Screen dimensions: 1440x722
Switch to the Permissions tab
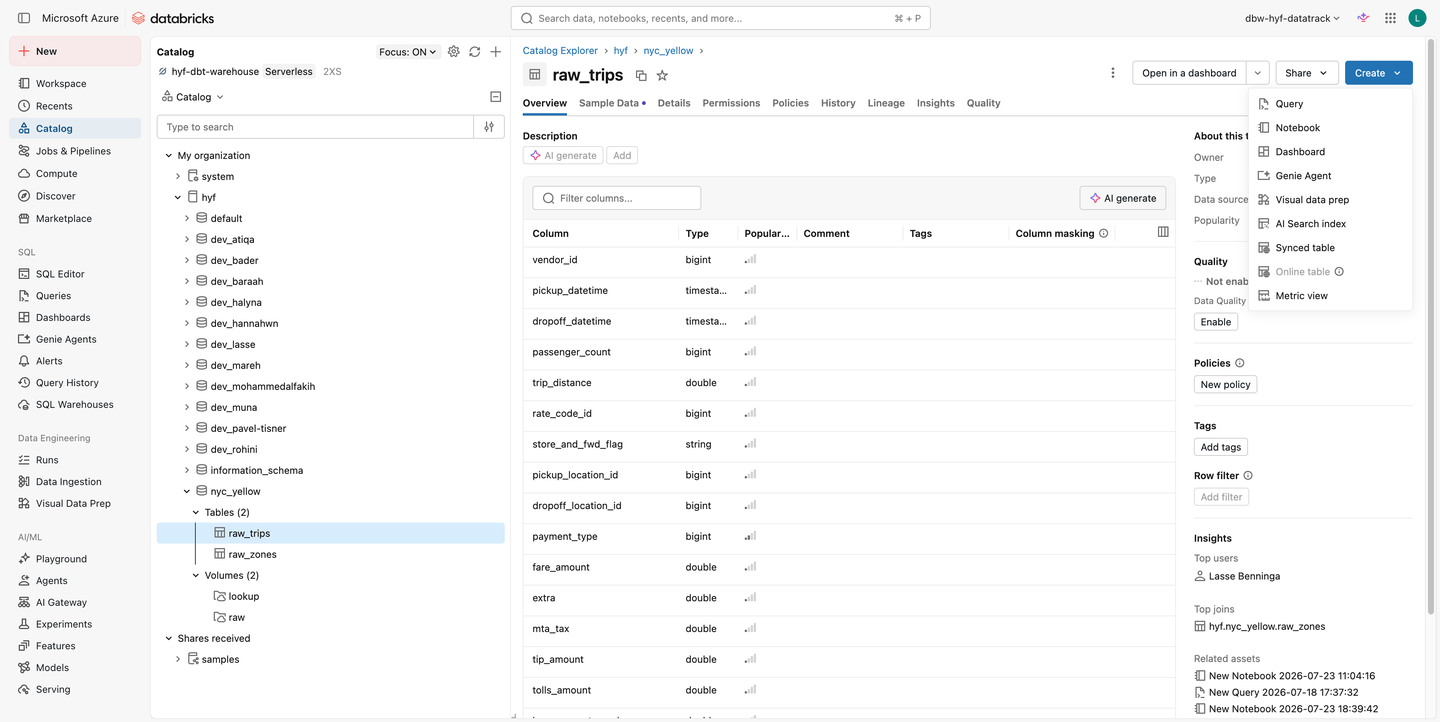(x=731, y=103)
